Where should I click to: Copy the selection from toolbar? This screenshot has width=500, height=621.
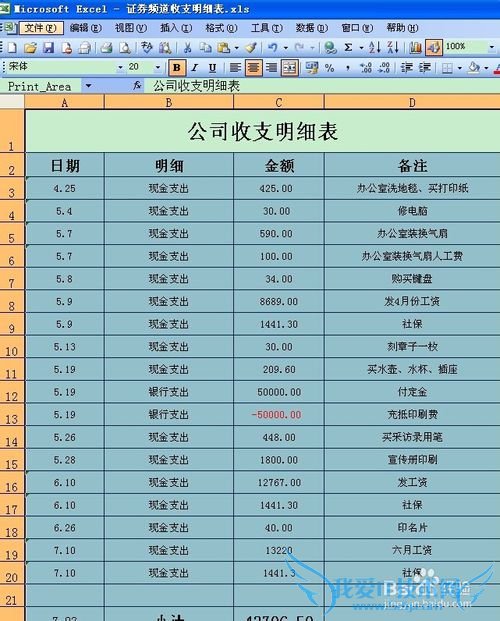[x=206, y=48]
